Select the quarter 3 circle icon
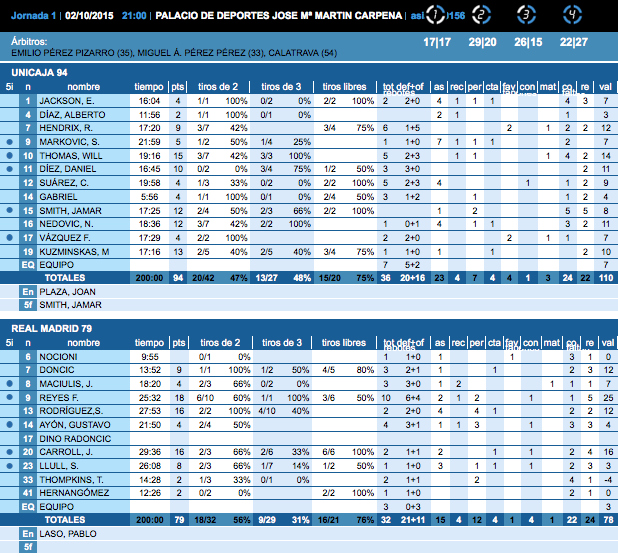 [526, 15]
